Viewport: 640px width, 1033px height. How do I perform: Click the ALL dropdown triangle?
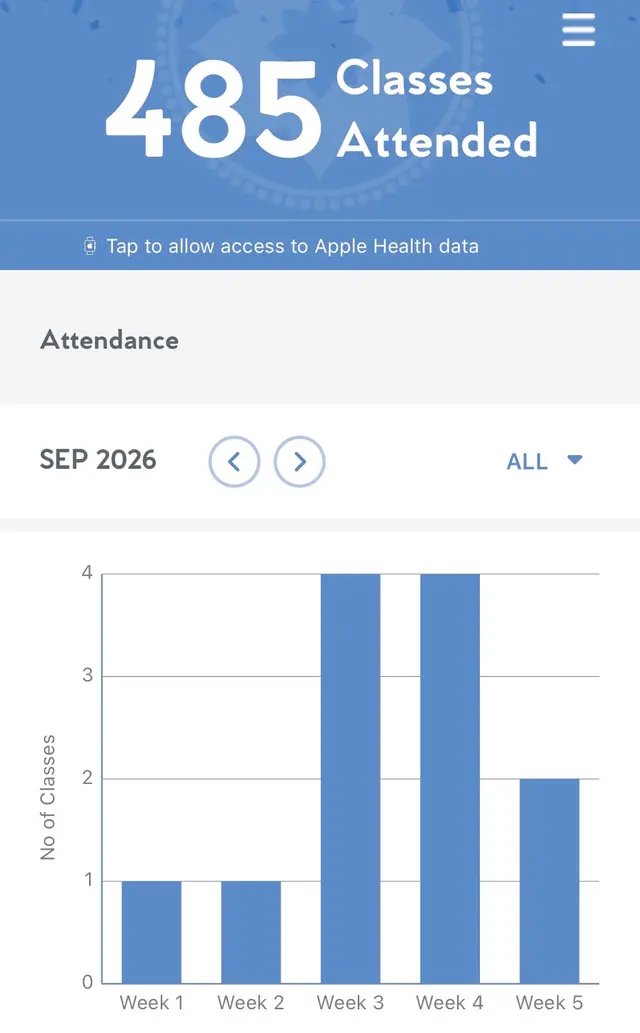575,460
